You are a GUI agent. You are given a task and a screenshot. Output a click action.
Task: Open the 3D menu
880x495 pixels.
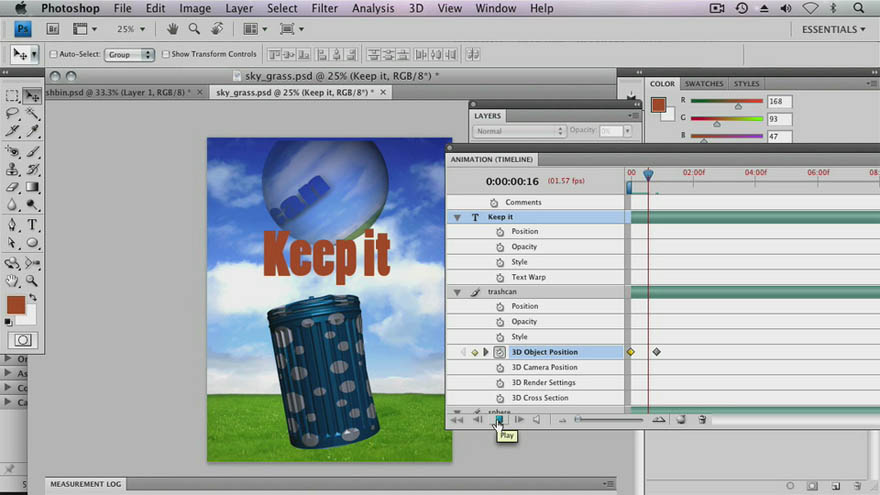coord(416,8)
